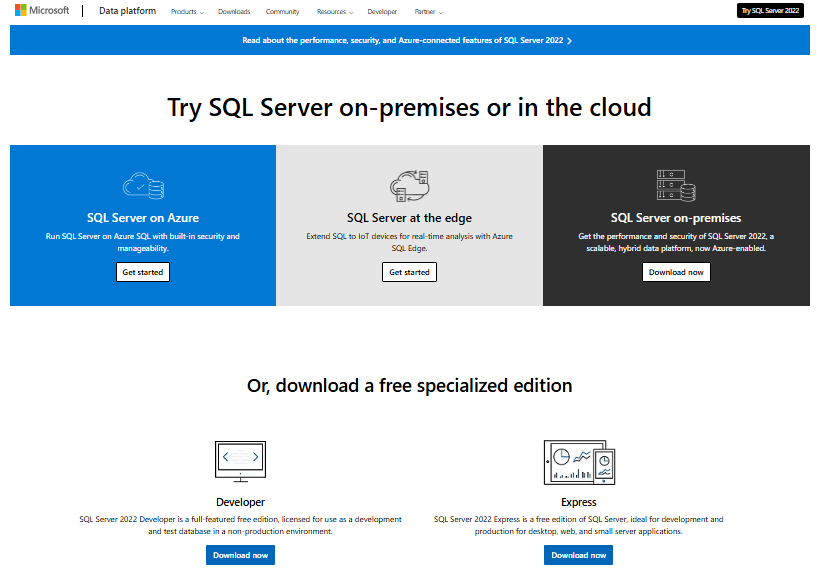Click the Data platform link
Screen dimensions: 816x575
127,11
